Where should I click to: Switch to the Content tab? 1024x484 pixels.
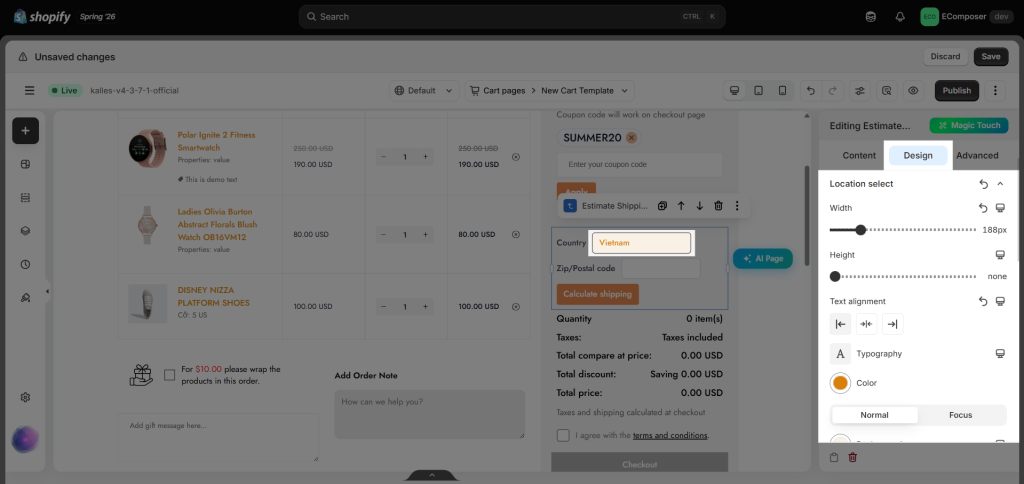[x=859, y=155]
